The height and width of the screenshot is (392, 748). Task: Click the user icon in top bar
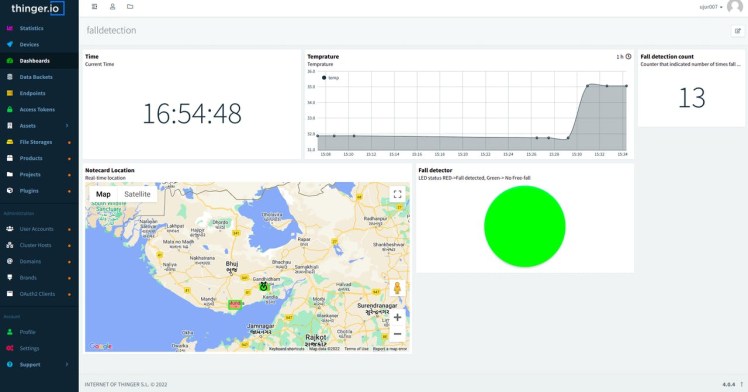(112, 7)
